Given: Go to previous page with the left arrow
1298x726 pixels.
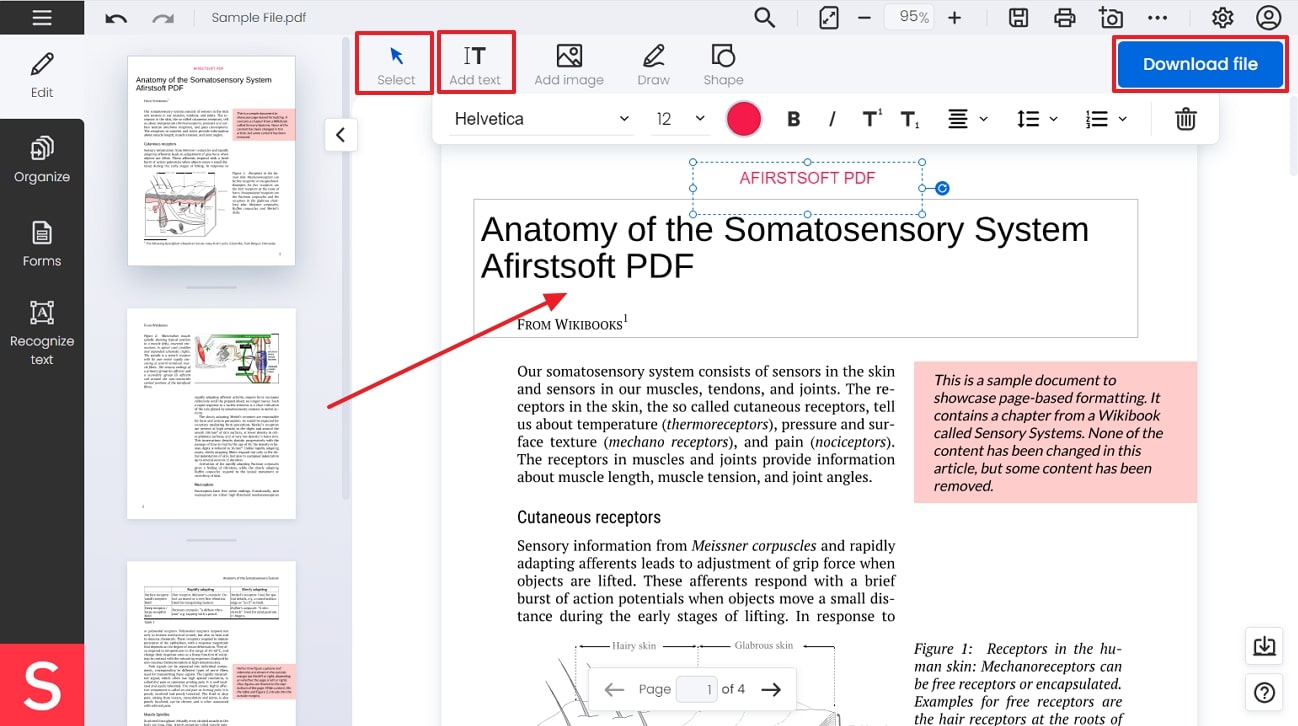Looking at the screenshot, I should (x=614, y=689).
